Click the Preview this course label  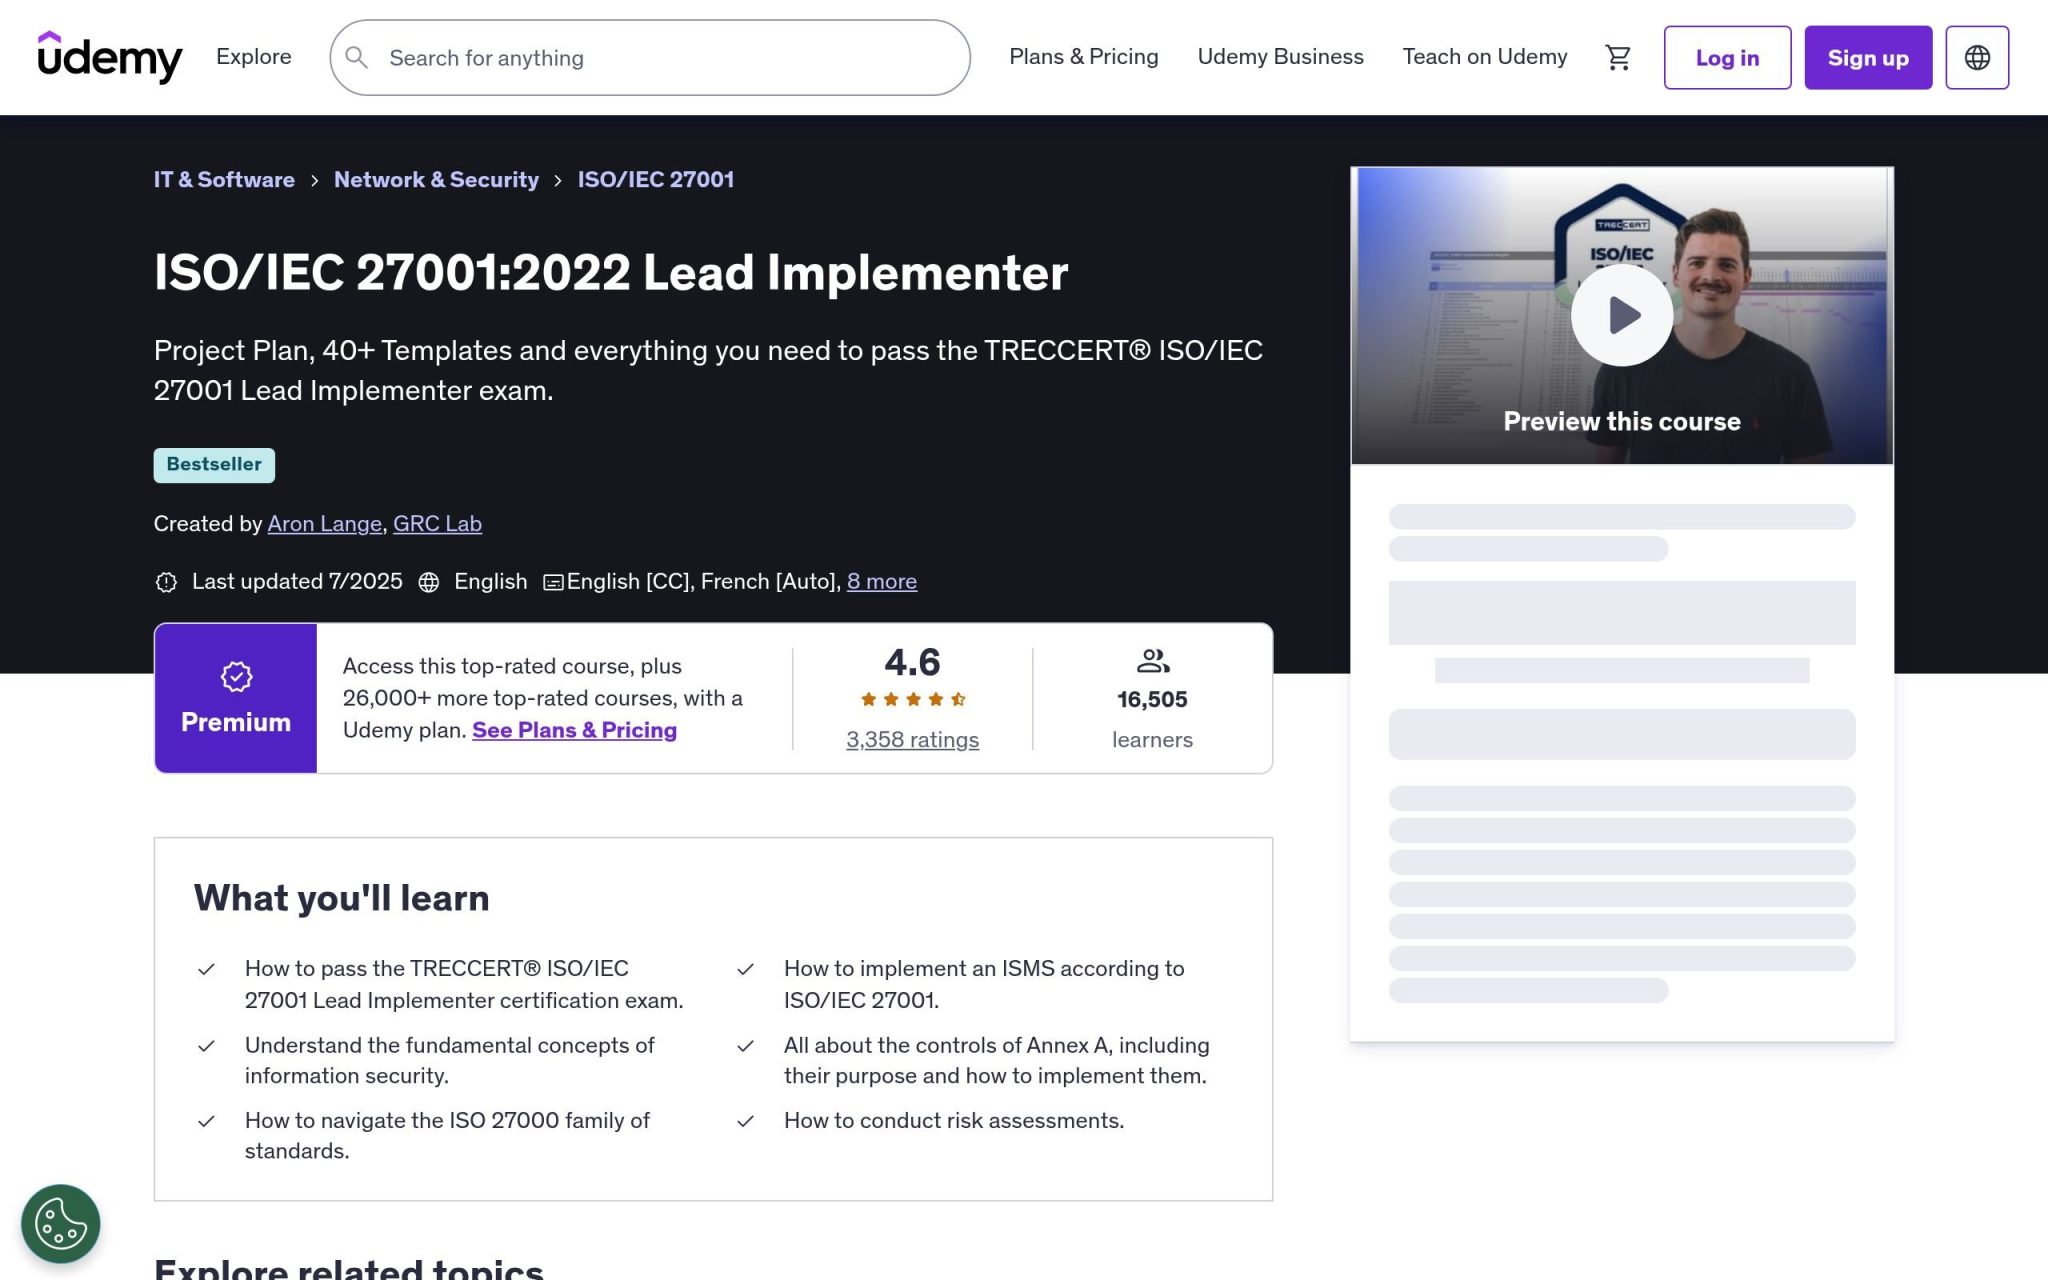point(1621,422)
